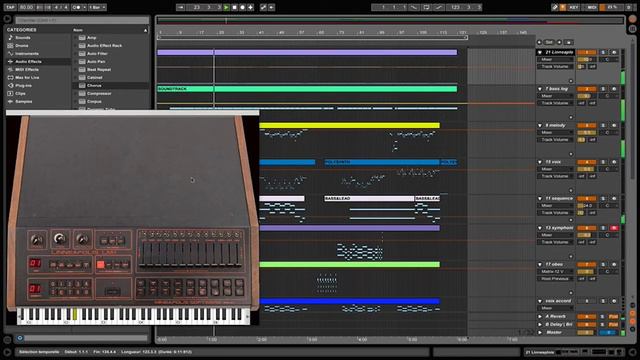Viewport: 640px width, 360px height.
Task: Select the Instruments category
Action: [27, 53]
